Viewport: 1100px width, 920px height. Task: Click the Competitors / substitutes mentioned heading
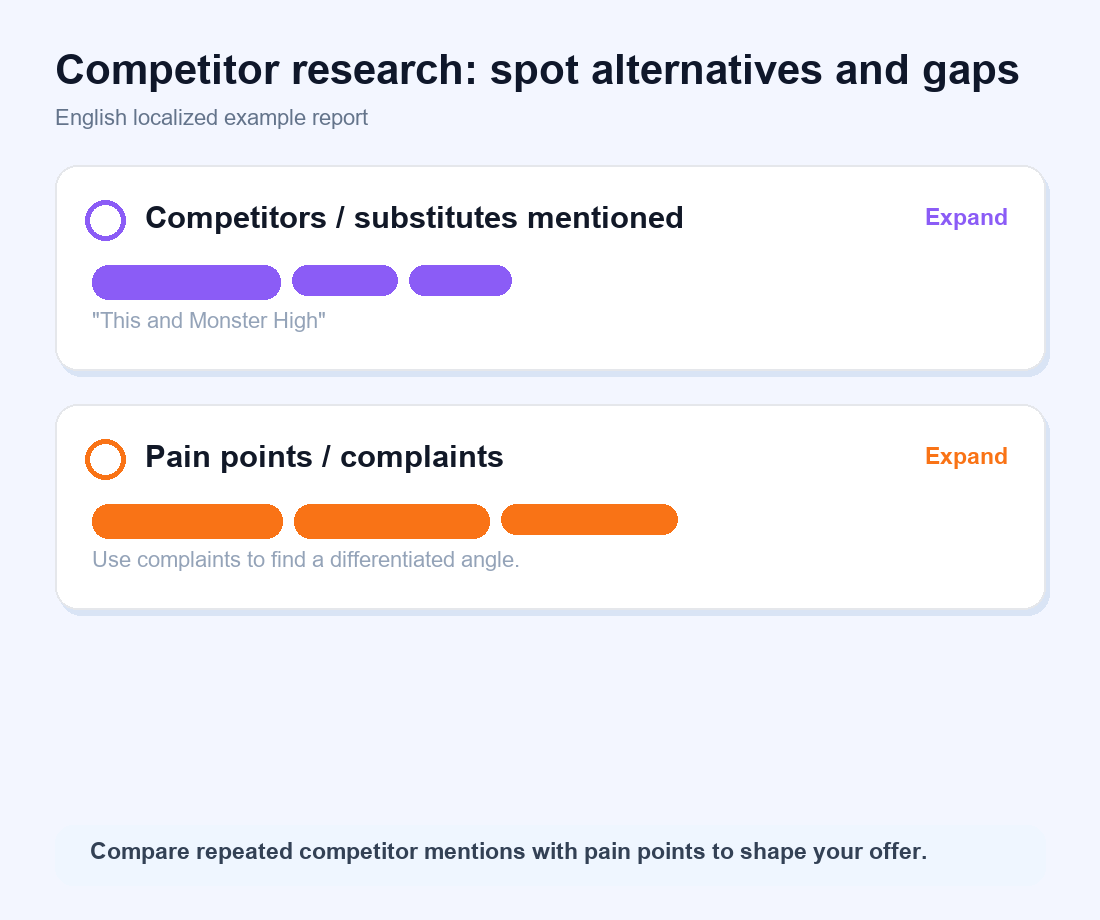pyautogui.click(x=414, y=218)
